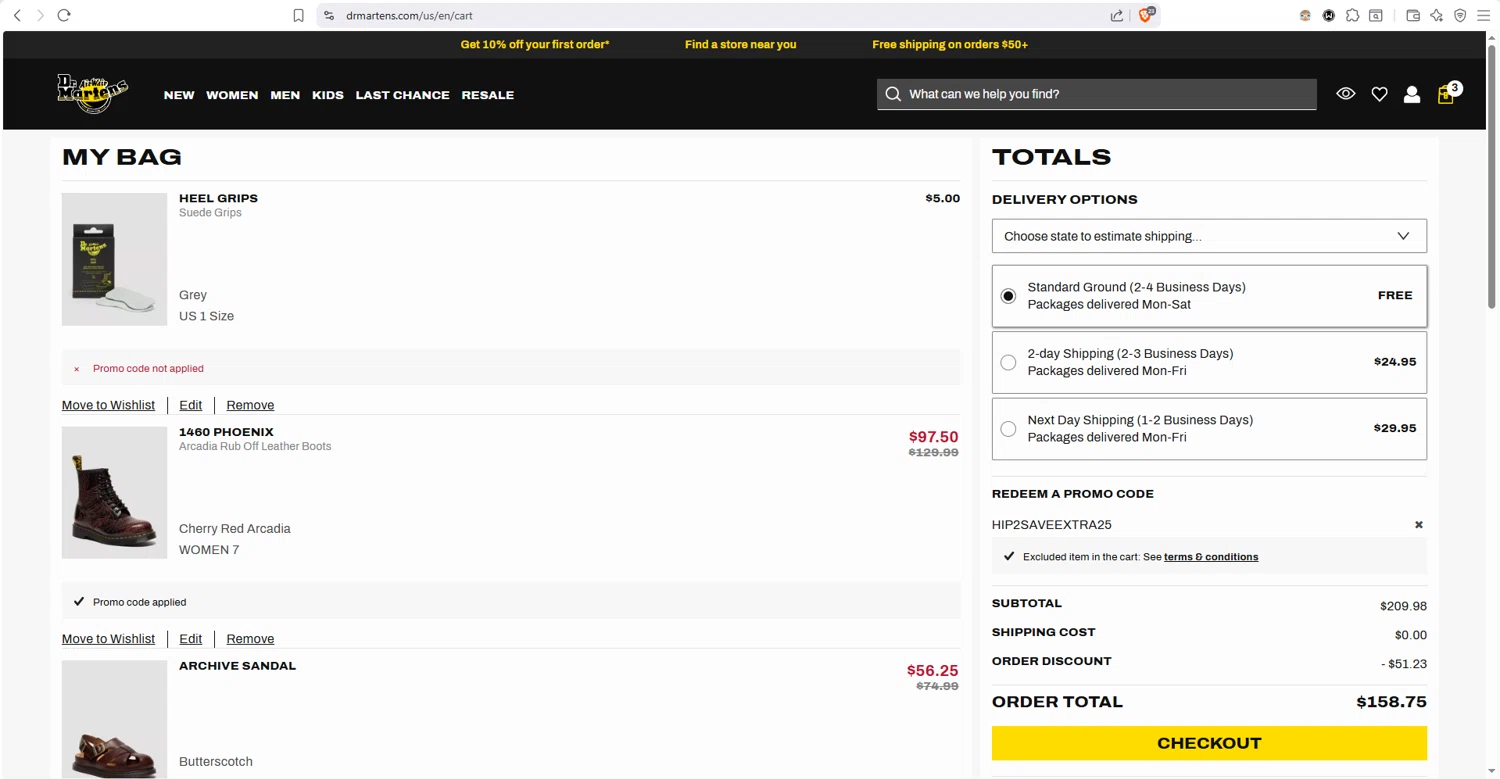Open the Brave Shields icon
Image resolution: width=1500 pixels, height=779 pixels.
1146,15
